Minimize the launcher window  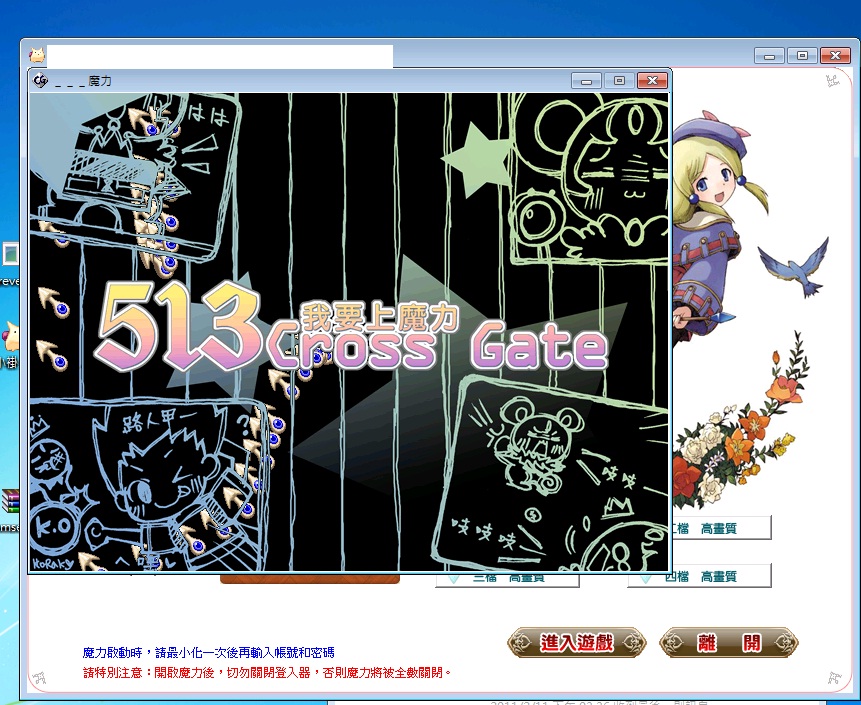768,55
